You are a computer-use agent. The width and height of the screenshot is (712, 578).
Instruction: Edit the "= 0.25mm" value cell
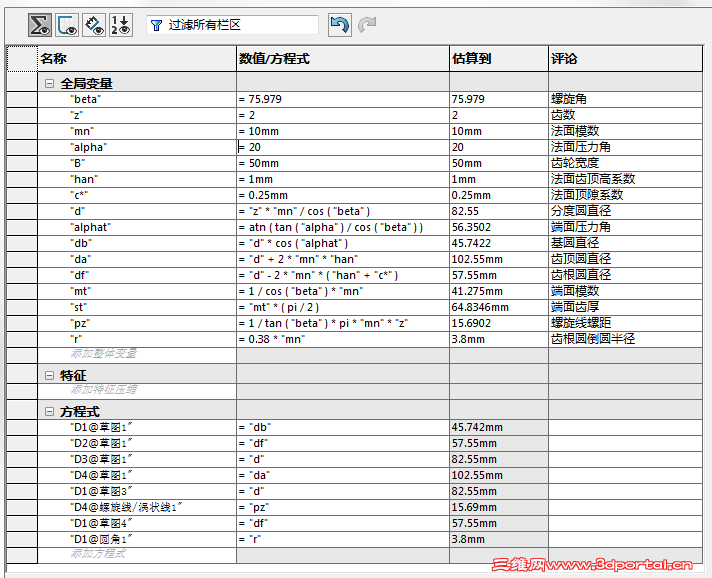coord(343,195)
